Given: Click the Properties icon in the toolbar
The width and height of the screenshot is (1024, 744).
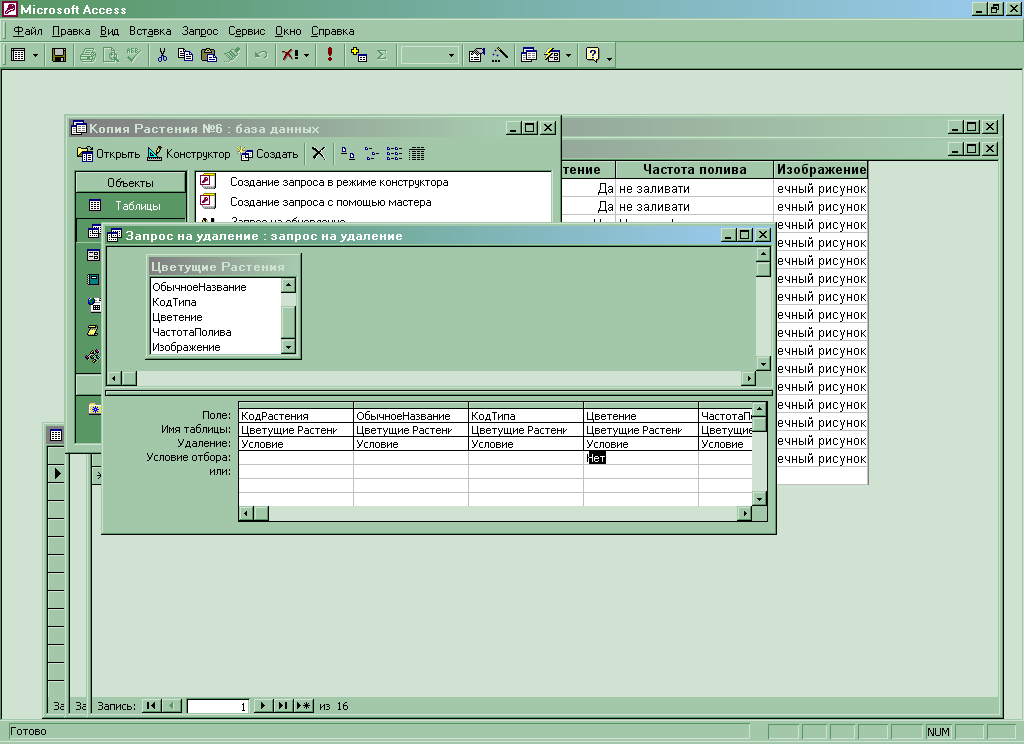Looking at the screenshot, I should [477, 56].
